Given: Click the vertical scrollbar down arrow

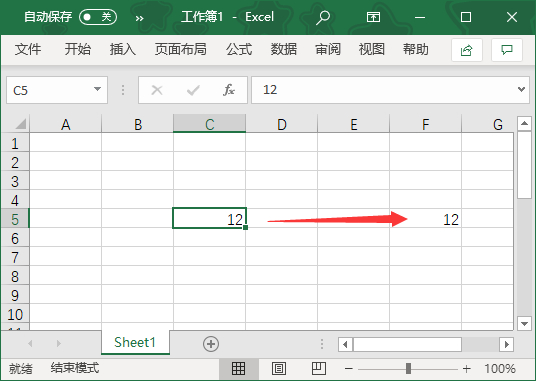Looking at the screenshot, I should [x=524, y=323].
